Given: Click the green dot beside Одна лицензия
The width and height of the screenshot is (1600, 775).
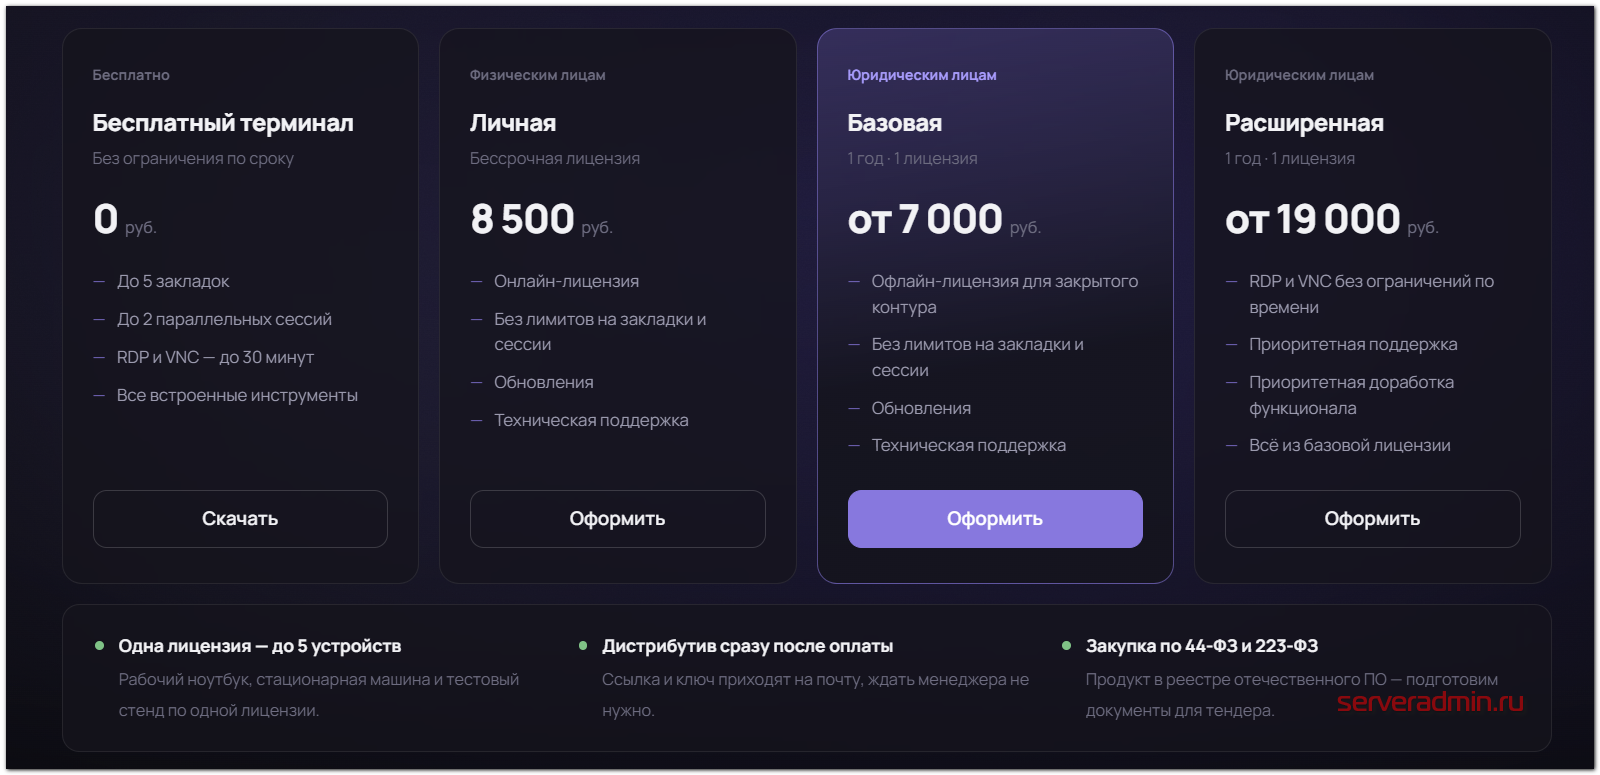Looking at the screenshot, I should [x=99, y=646].
